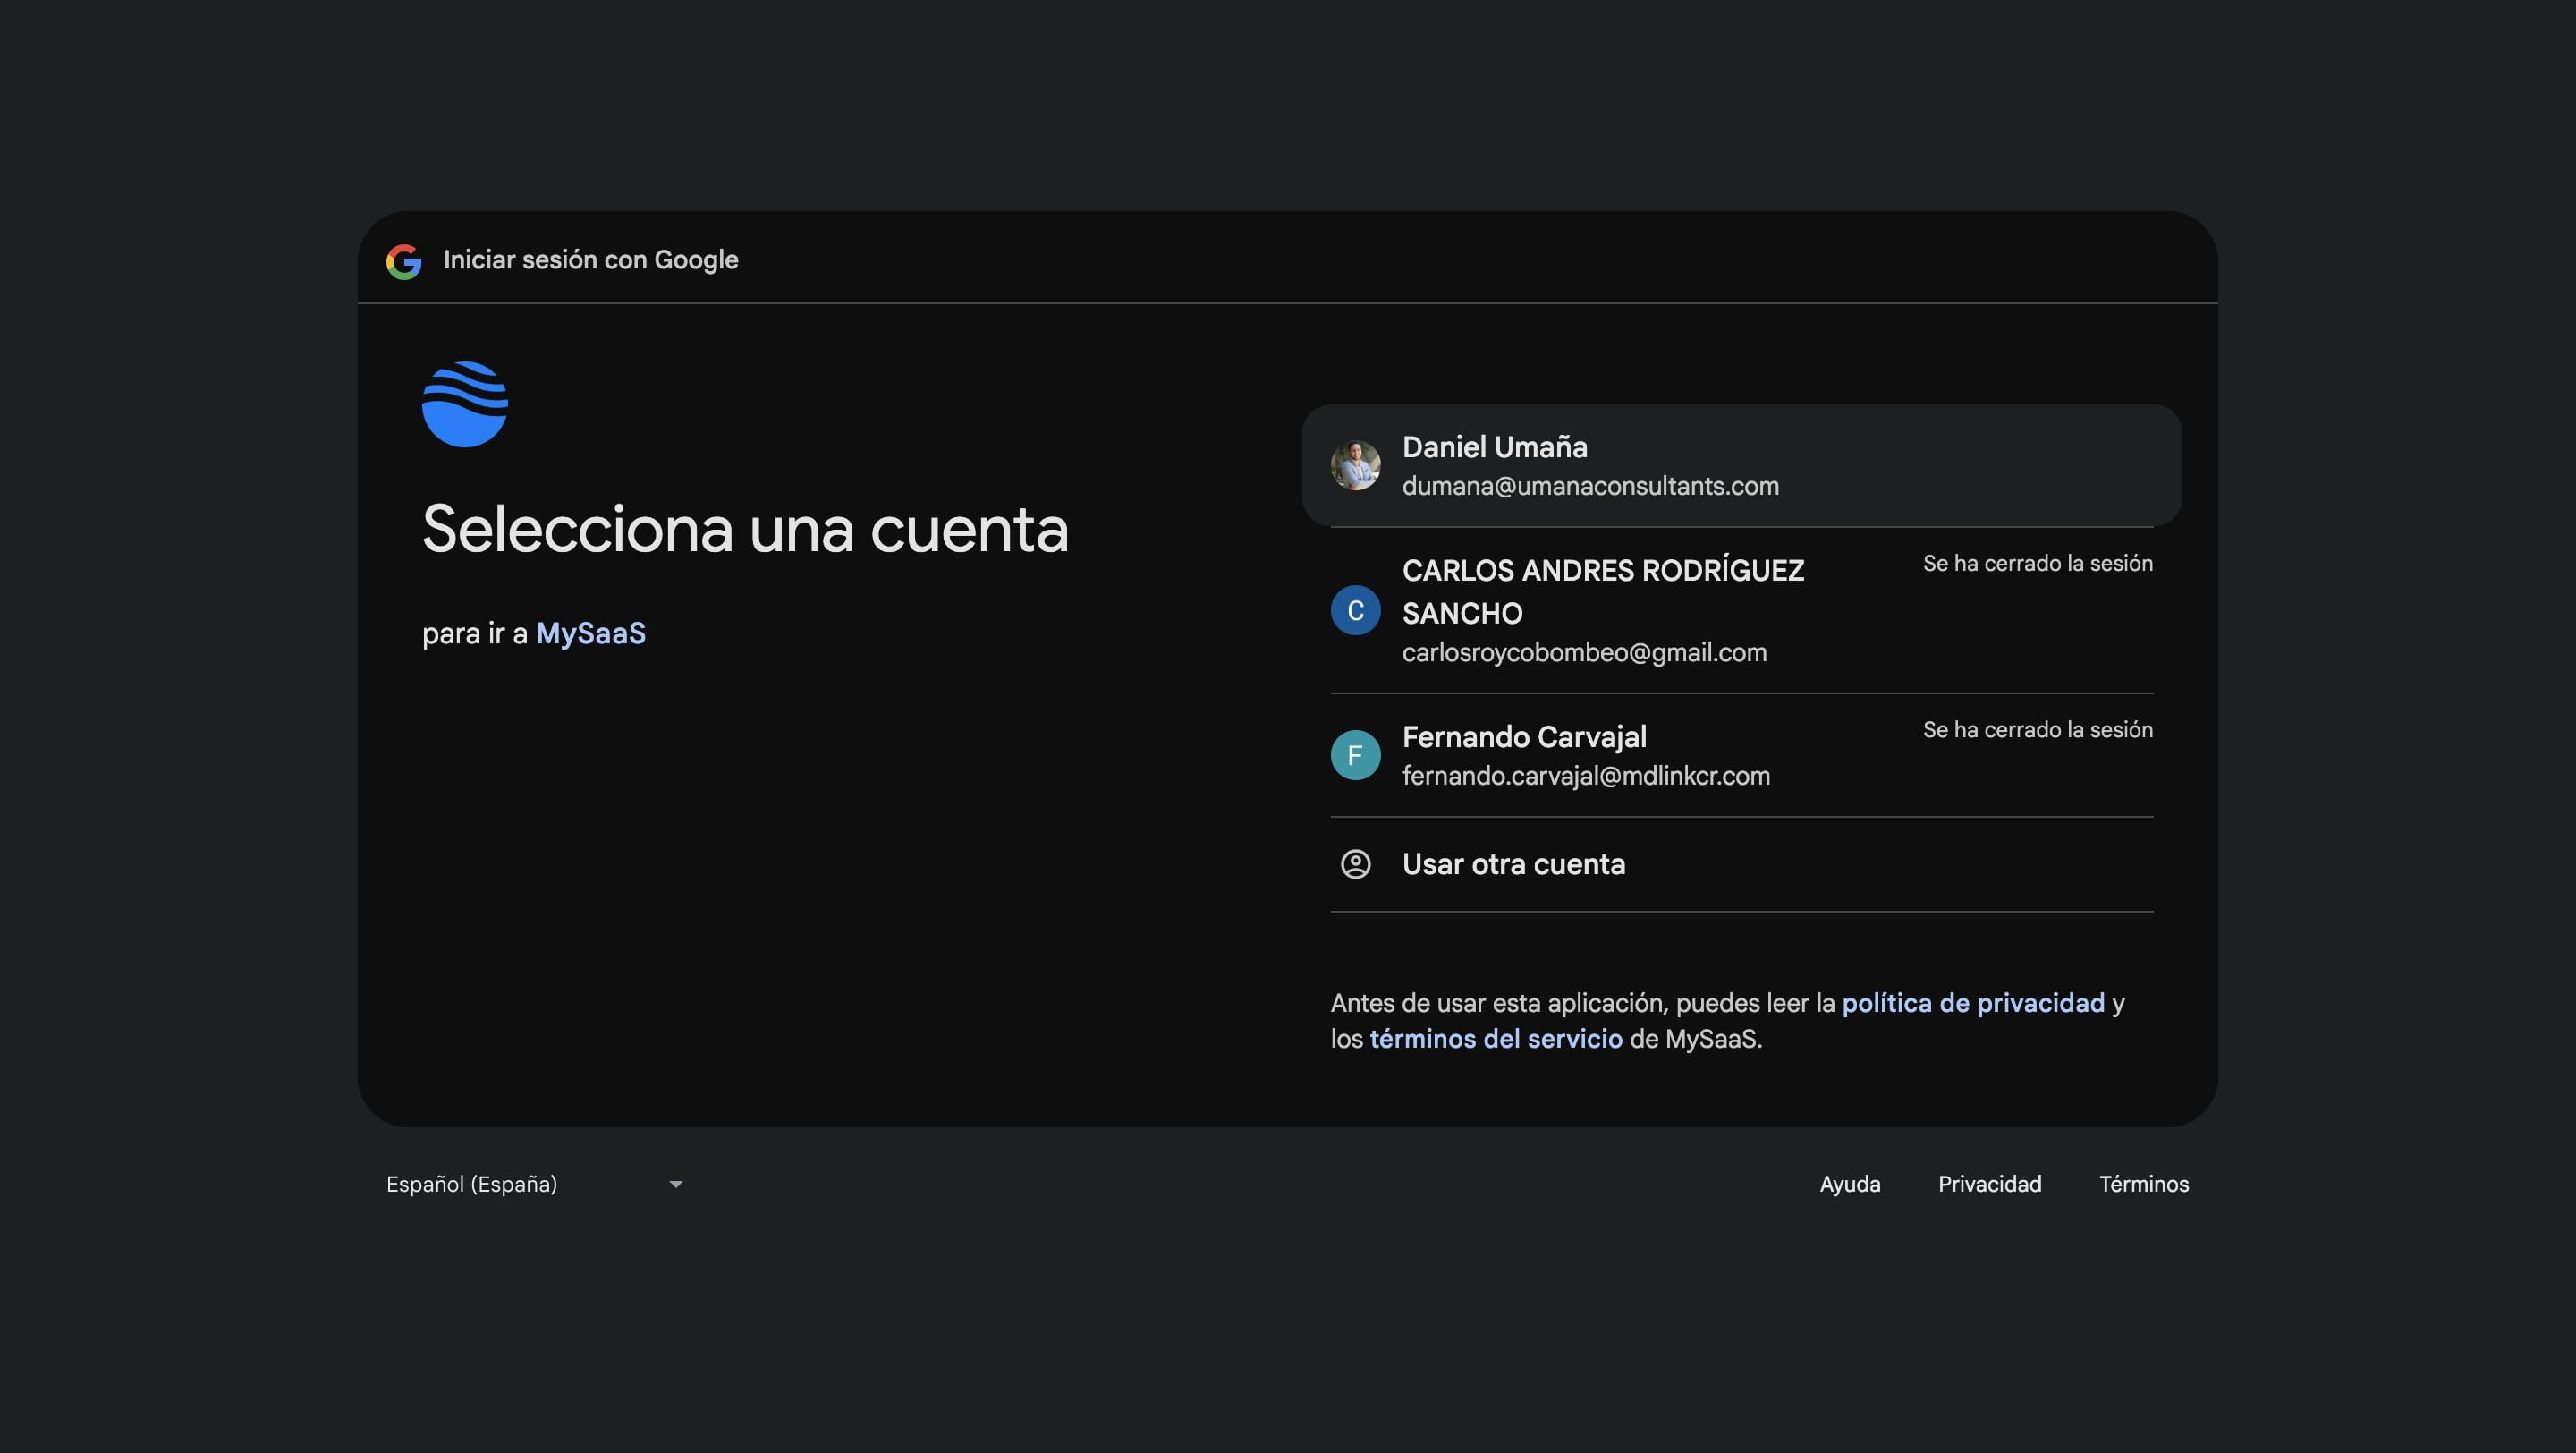
Task: Click the email fernando.carvajal@mdlinkcr.com
Action: pyautogui.click(x=1586, y=776)
